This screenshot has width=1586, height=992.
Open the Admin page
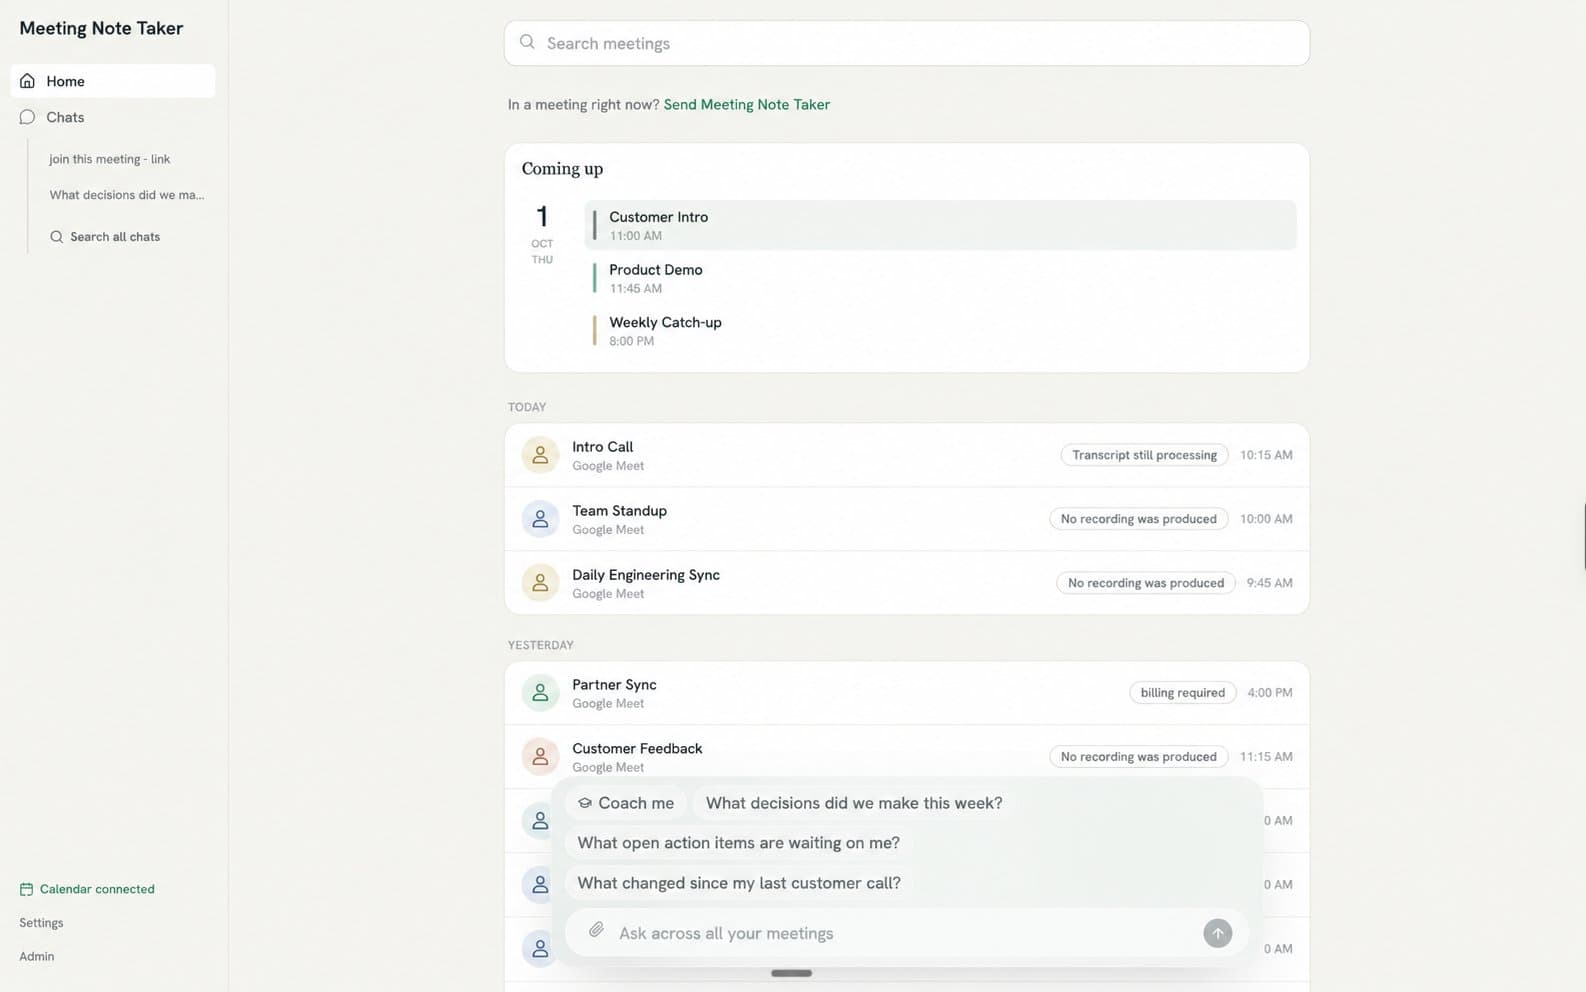click(37, 957)
